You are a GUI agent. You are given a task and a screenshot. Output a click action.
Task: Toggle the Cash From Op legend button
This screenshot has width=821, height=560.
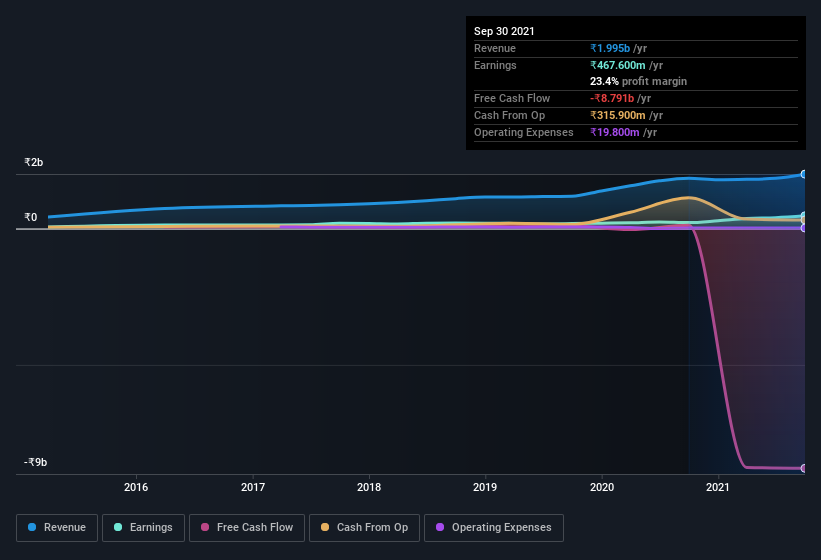click(x=364, y=528)
